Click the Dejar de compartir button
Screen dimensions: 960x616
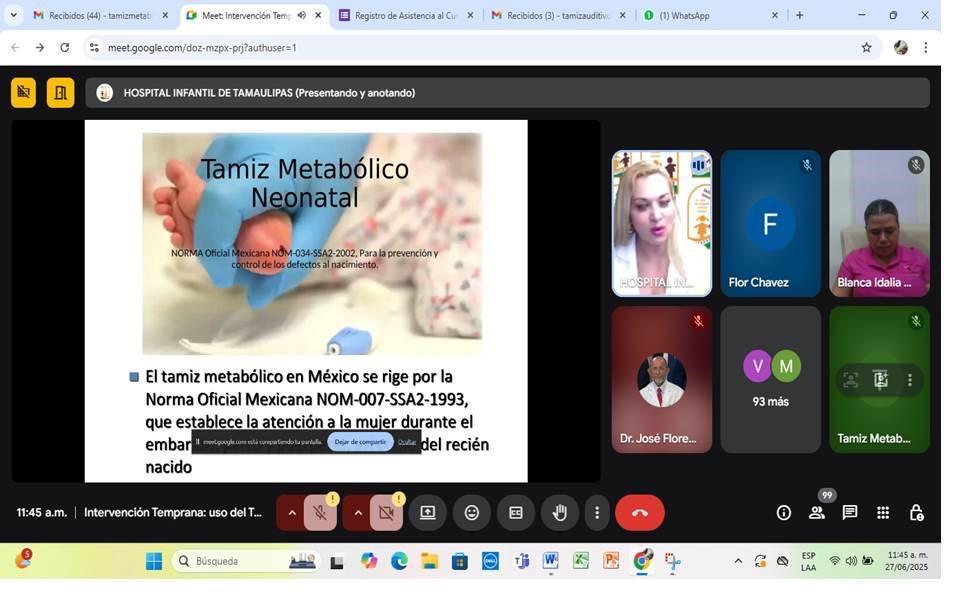[x=360, y=442]
